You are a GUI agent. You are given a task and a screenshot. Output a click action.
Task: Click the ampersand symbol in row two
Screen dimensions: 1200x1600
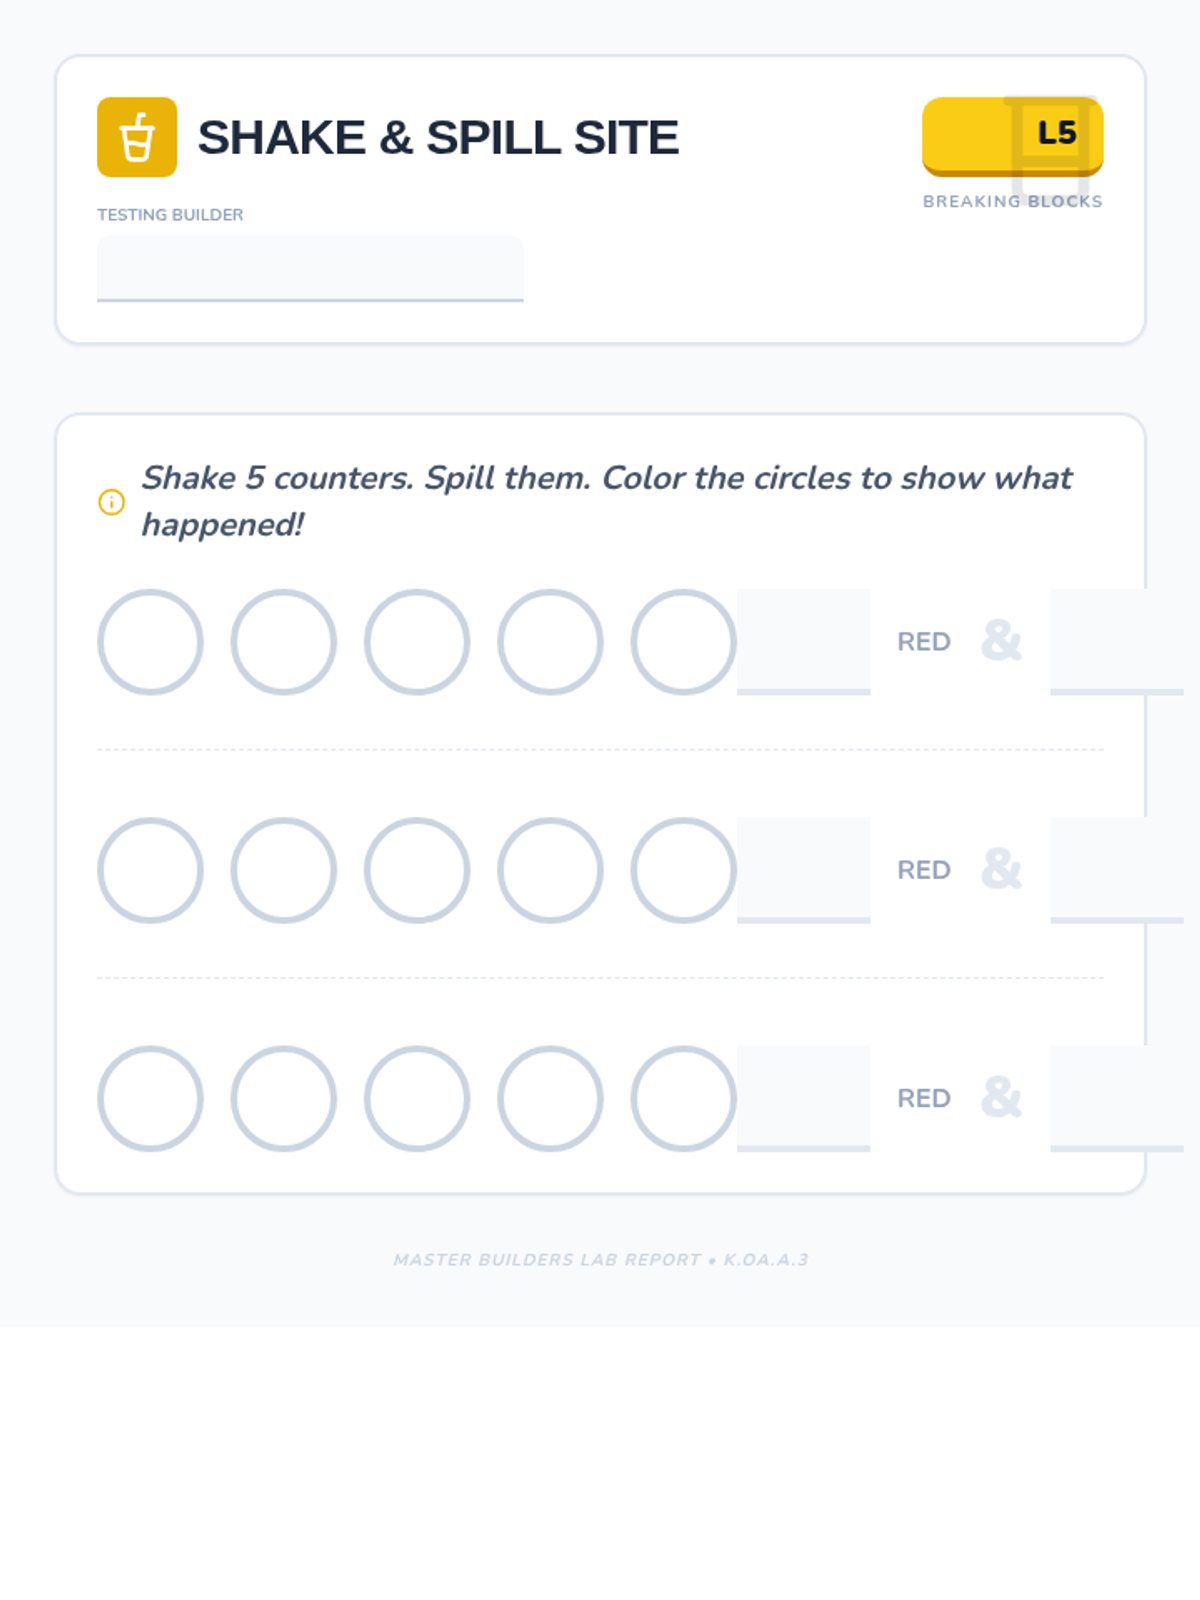tap(1001, 869)
